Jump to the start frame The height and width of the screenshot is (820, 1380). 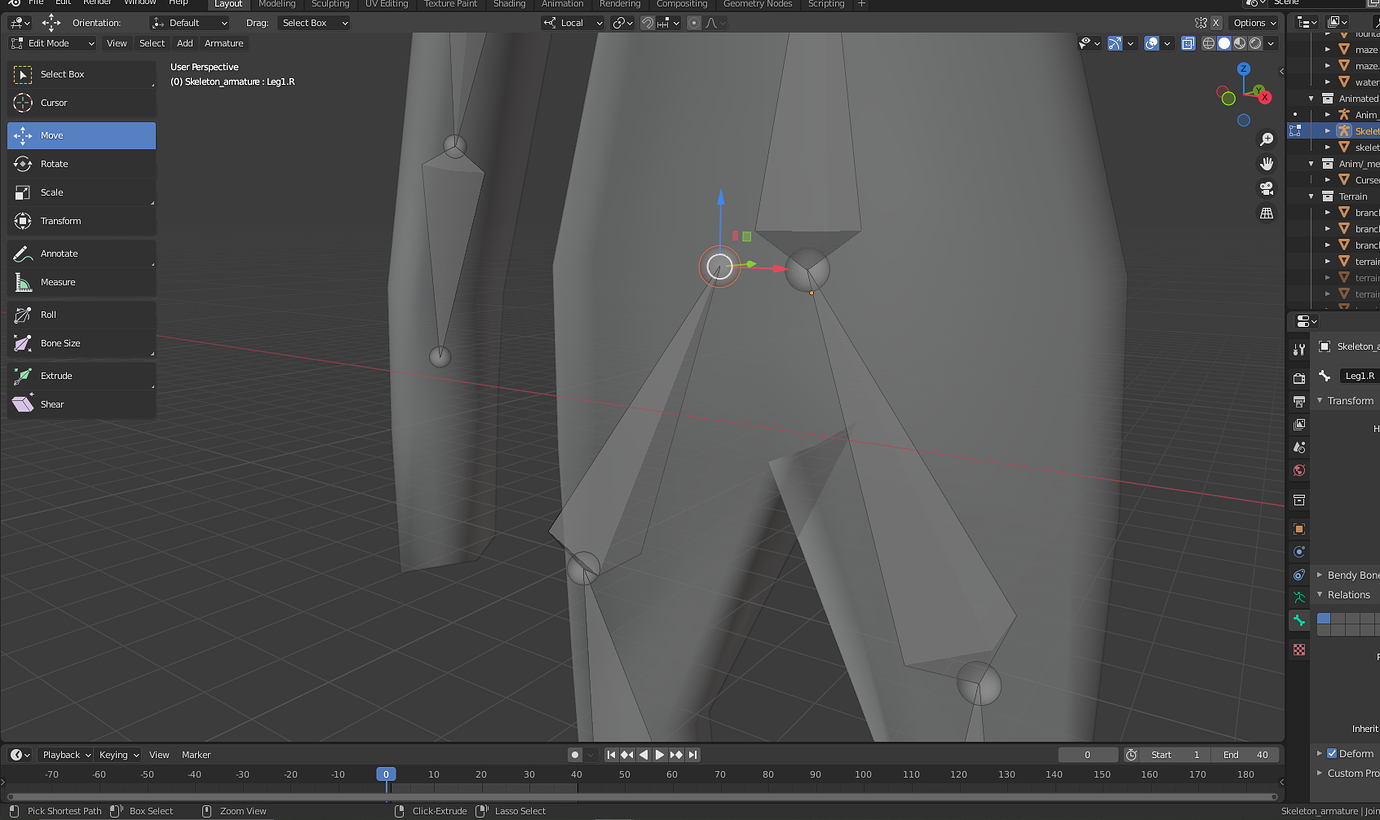pyautogui.click(x=612, y=755)
